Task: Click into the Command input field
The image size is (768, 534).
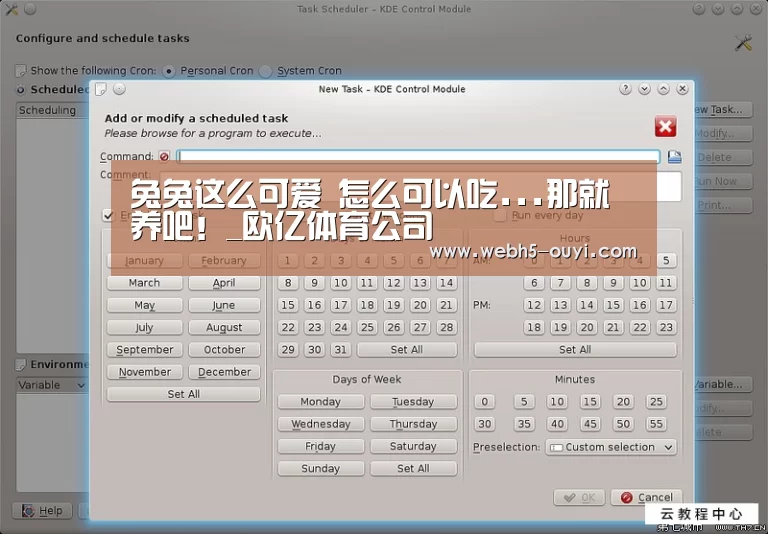Action: click(x=418, y=157)
